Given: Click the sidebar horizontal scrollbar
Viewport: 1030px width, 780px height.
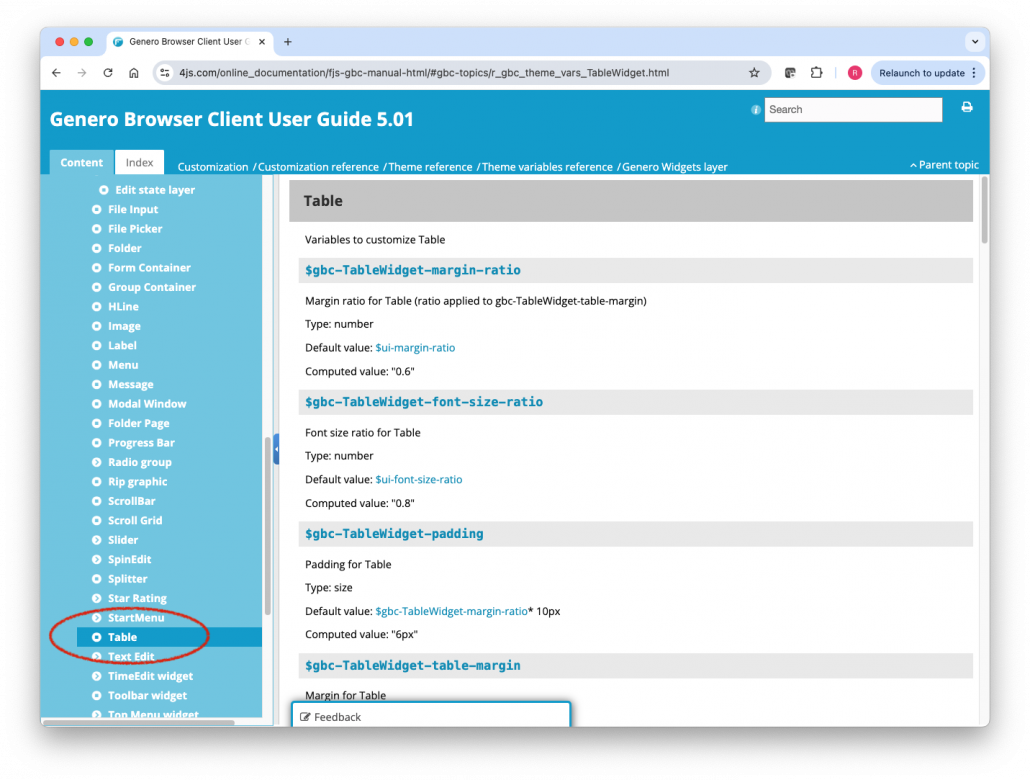Looking at the screenshot, I should 138,722.
